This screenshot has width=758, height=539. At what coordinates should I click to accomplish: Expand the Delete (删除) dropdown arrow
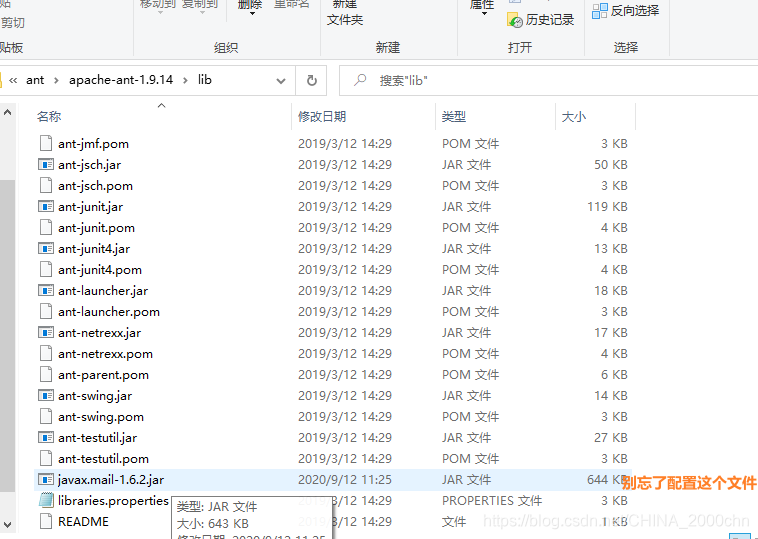click(x=252, y=14)
